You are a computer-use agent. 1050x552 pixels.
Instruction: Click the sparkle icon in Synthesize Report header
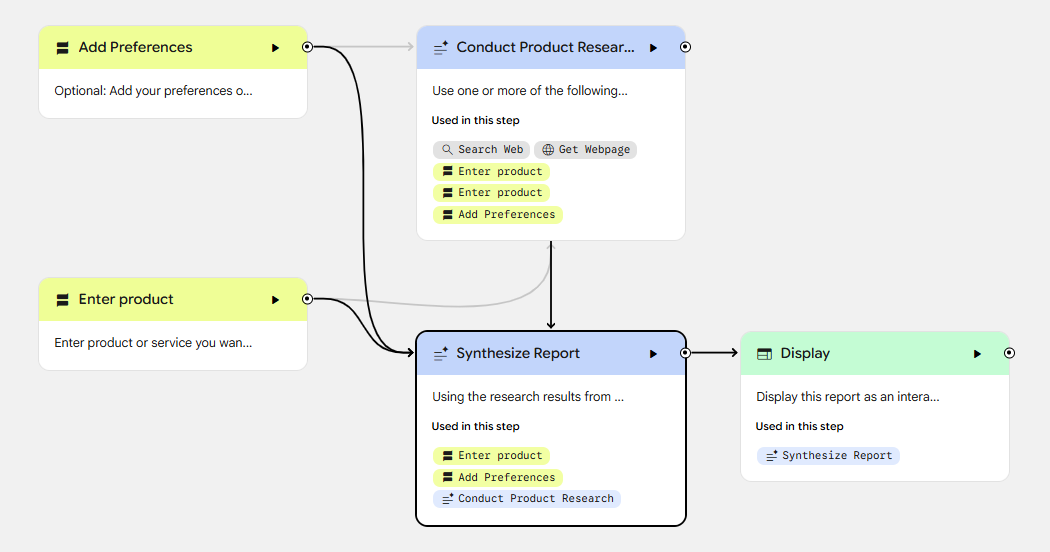tap(440, 354)
